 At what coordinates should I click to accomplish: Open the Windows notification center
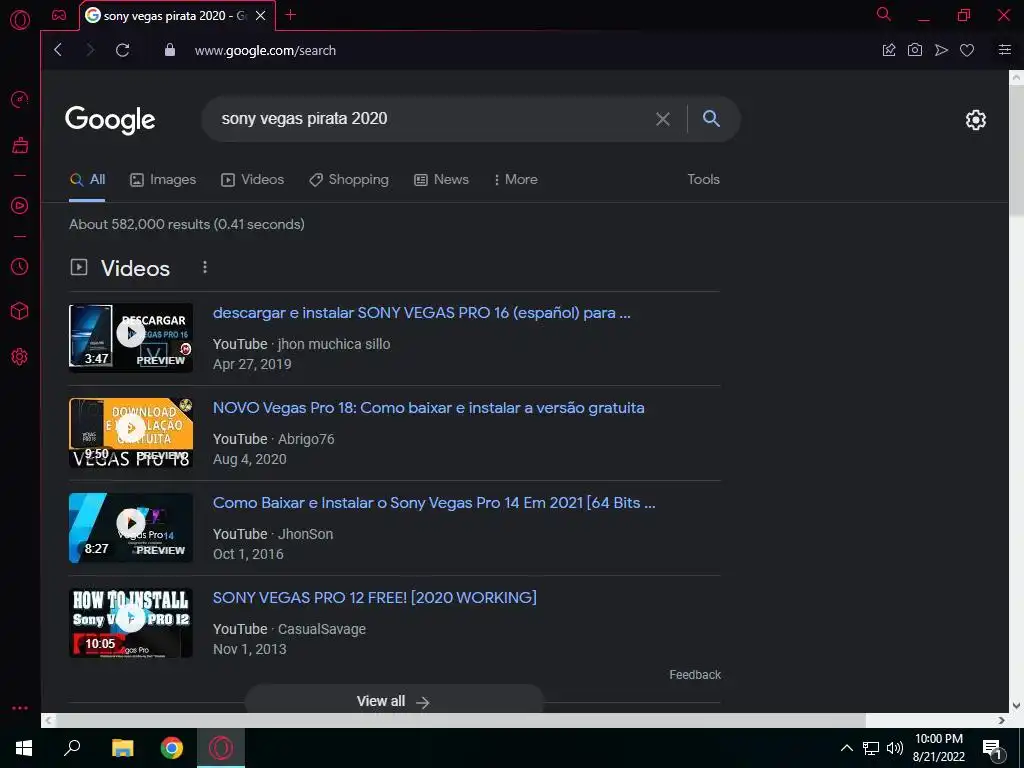click(992, 750)
